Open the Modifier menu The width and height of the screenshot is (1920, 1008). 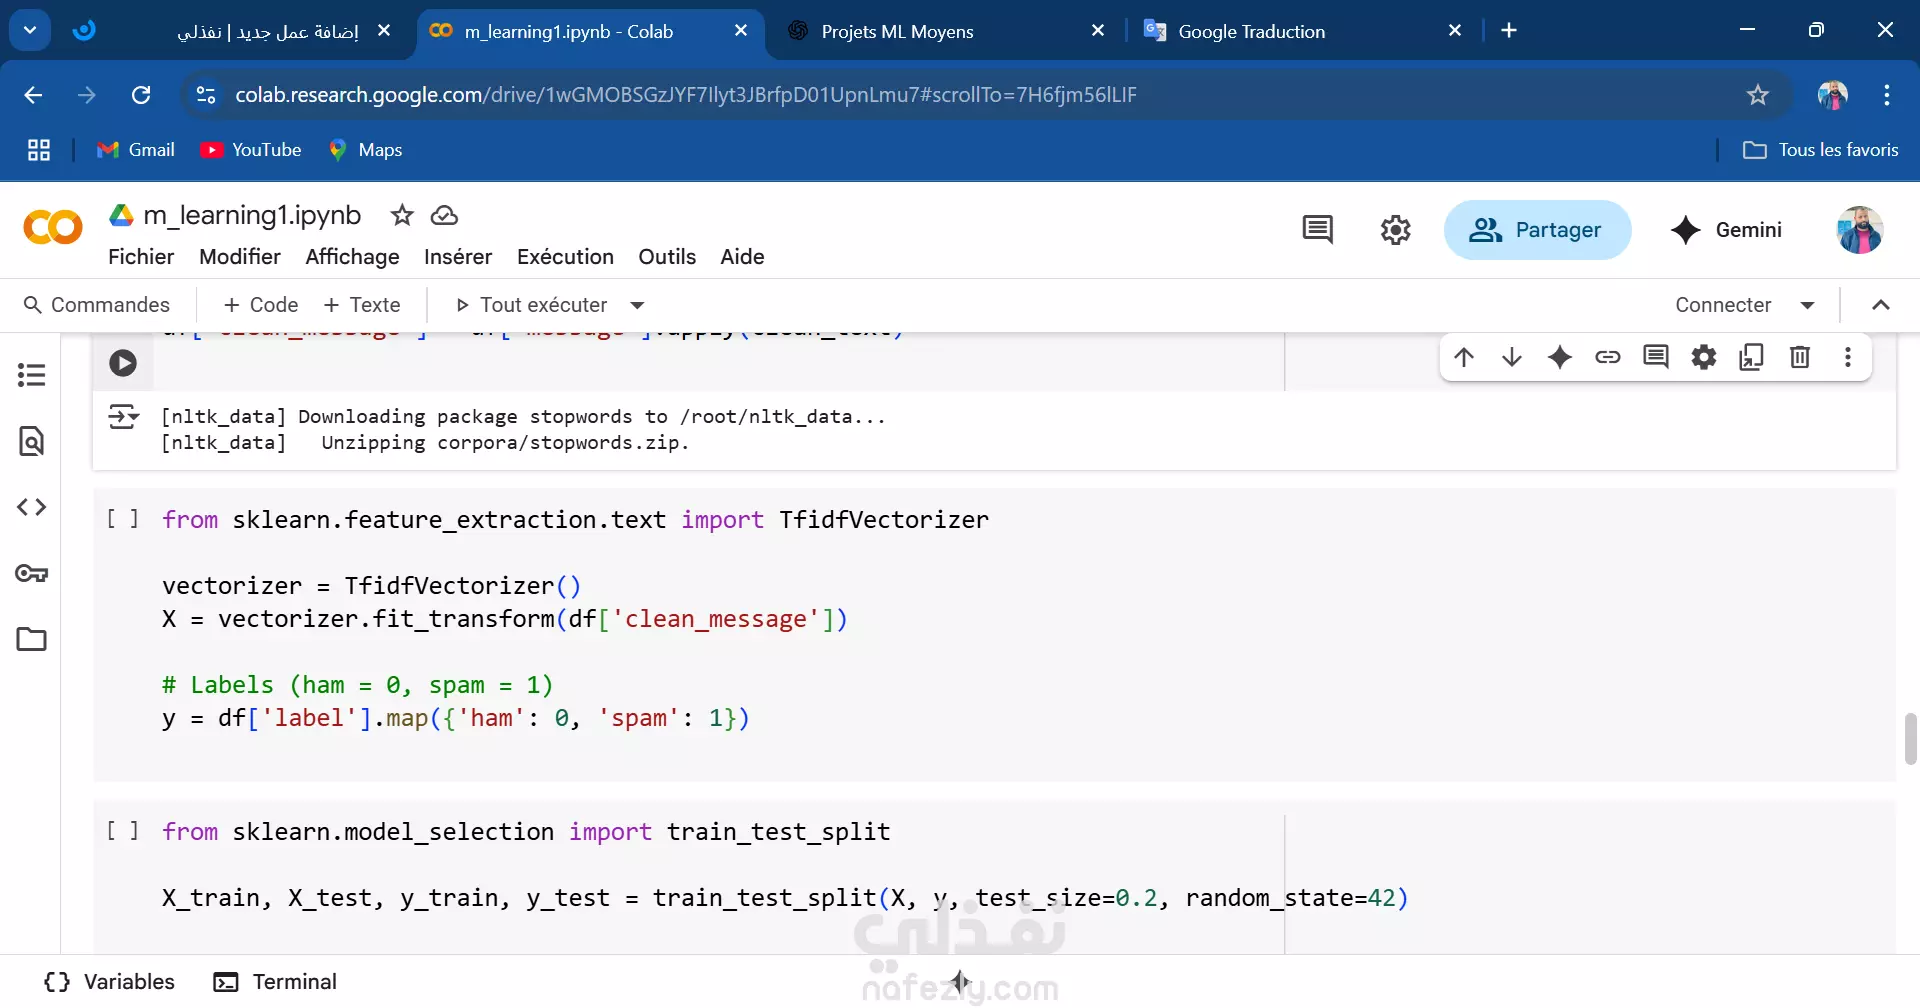click(x=240, y=257)
